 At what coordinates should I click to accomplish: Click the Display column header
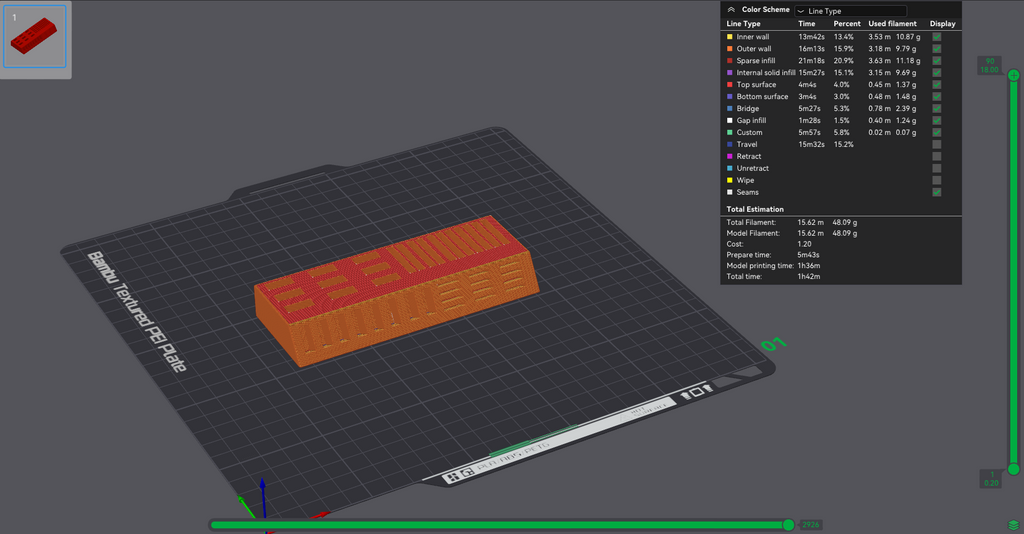942,24
